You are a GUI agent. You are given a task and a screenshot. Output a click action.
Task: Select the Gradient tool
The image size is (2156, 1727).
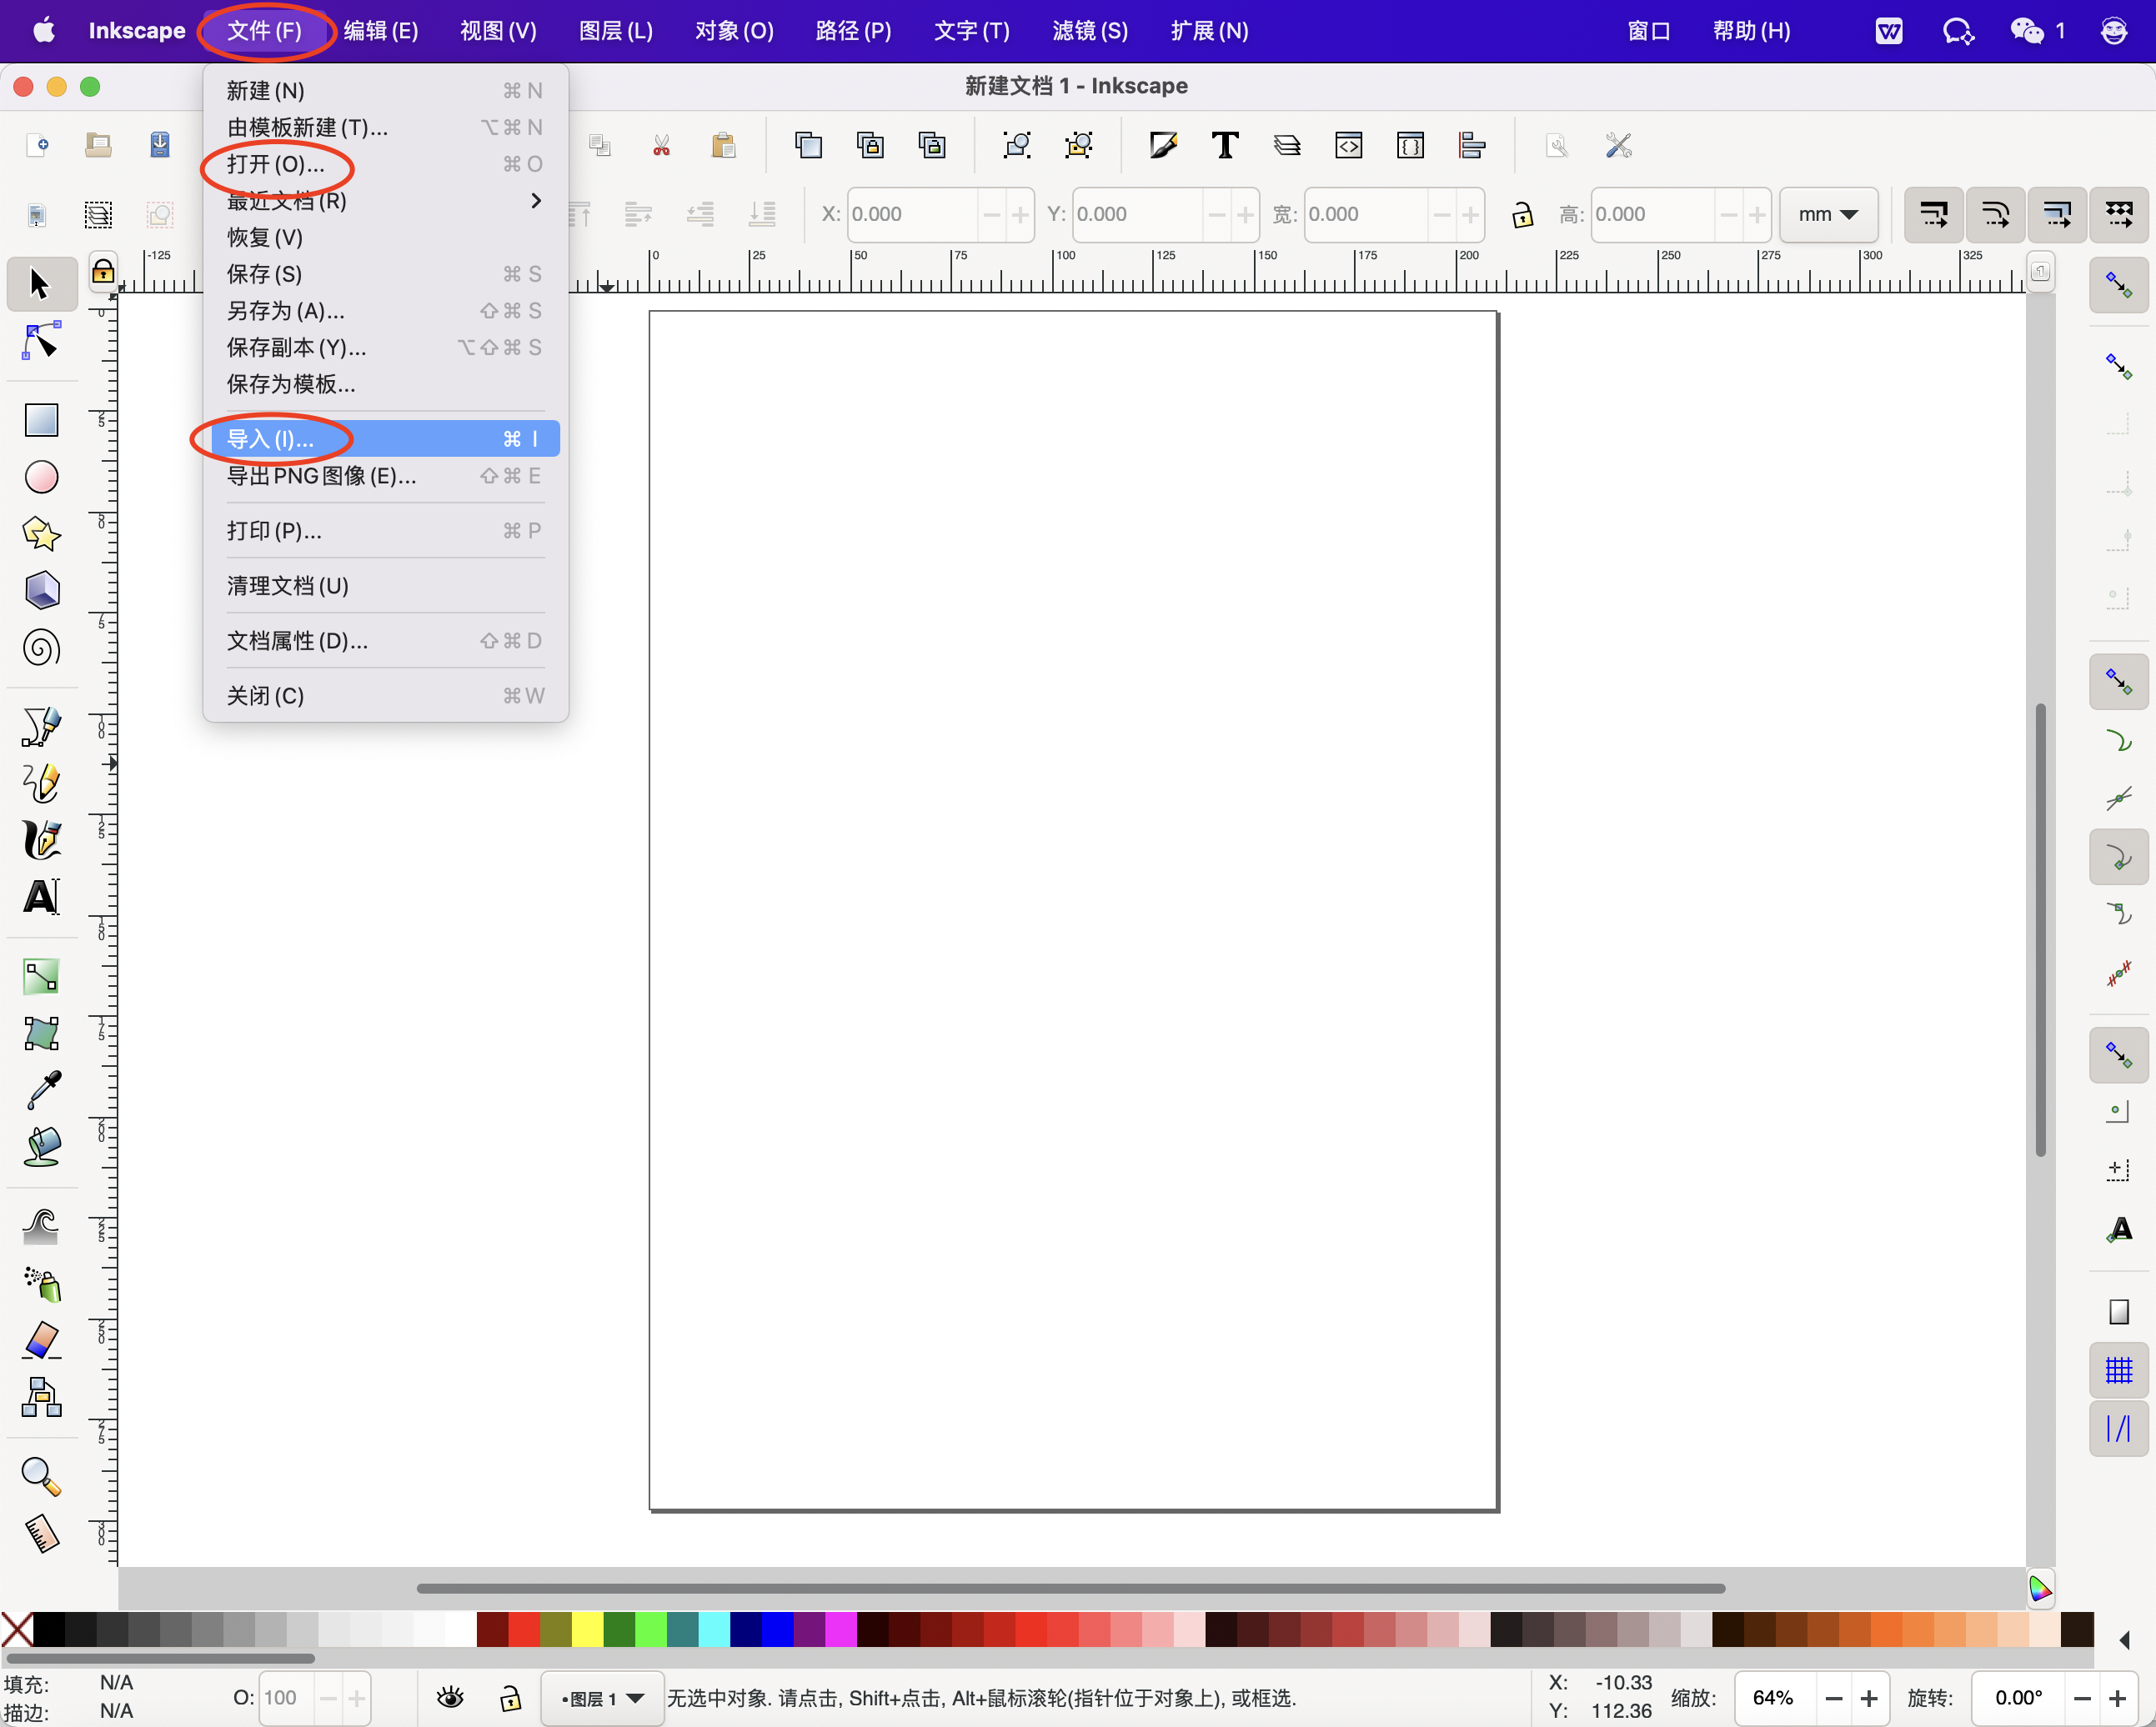[x=41, y=977]
